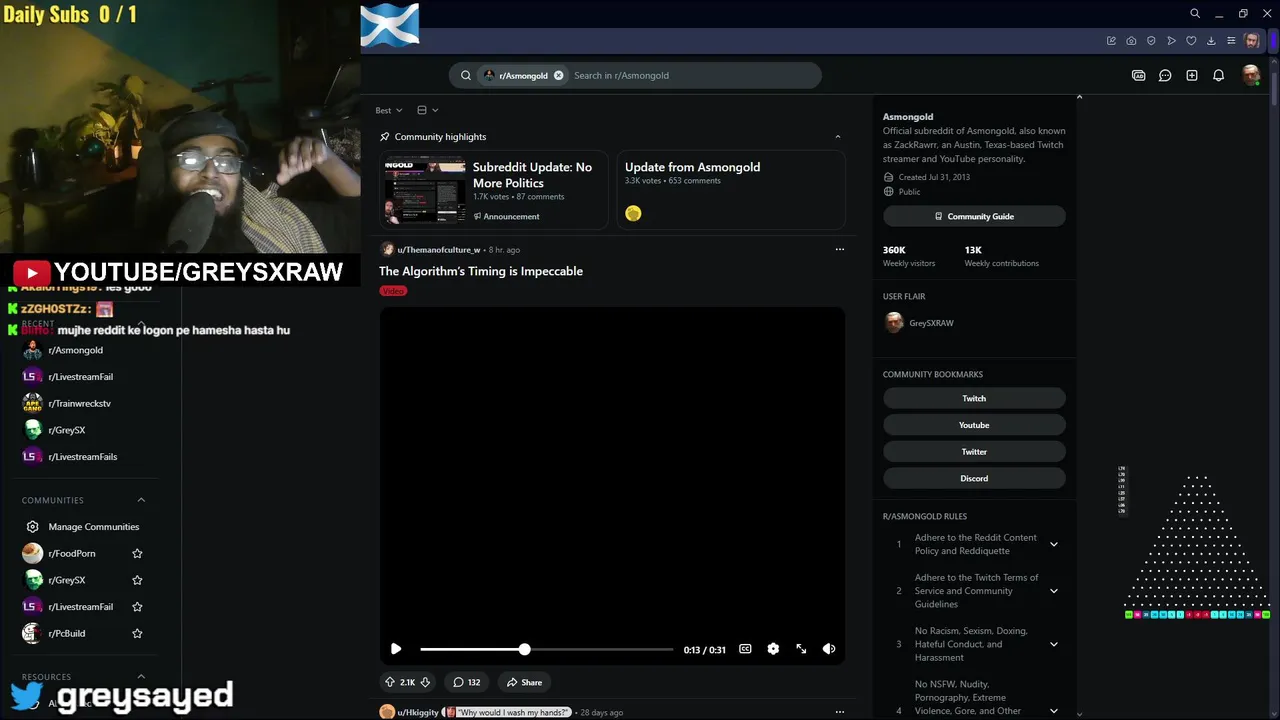Open options menu for Algorithm's Timing post
1280x720 pixels.
pyautogui.click(x=839, y=249)
